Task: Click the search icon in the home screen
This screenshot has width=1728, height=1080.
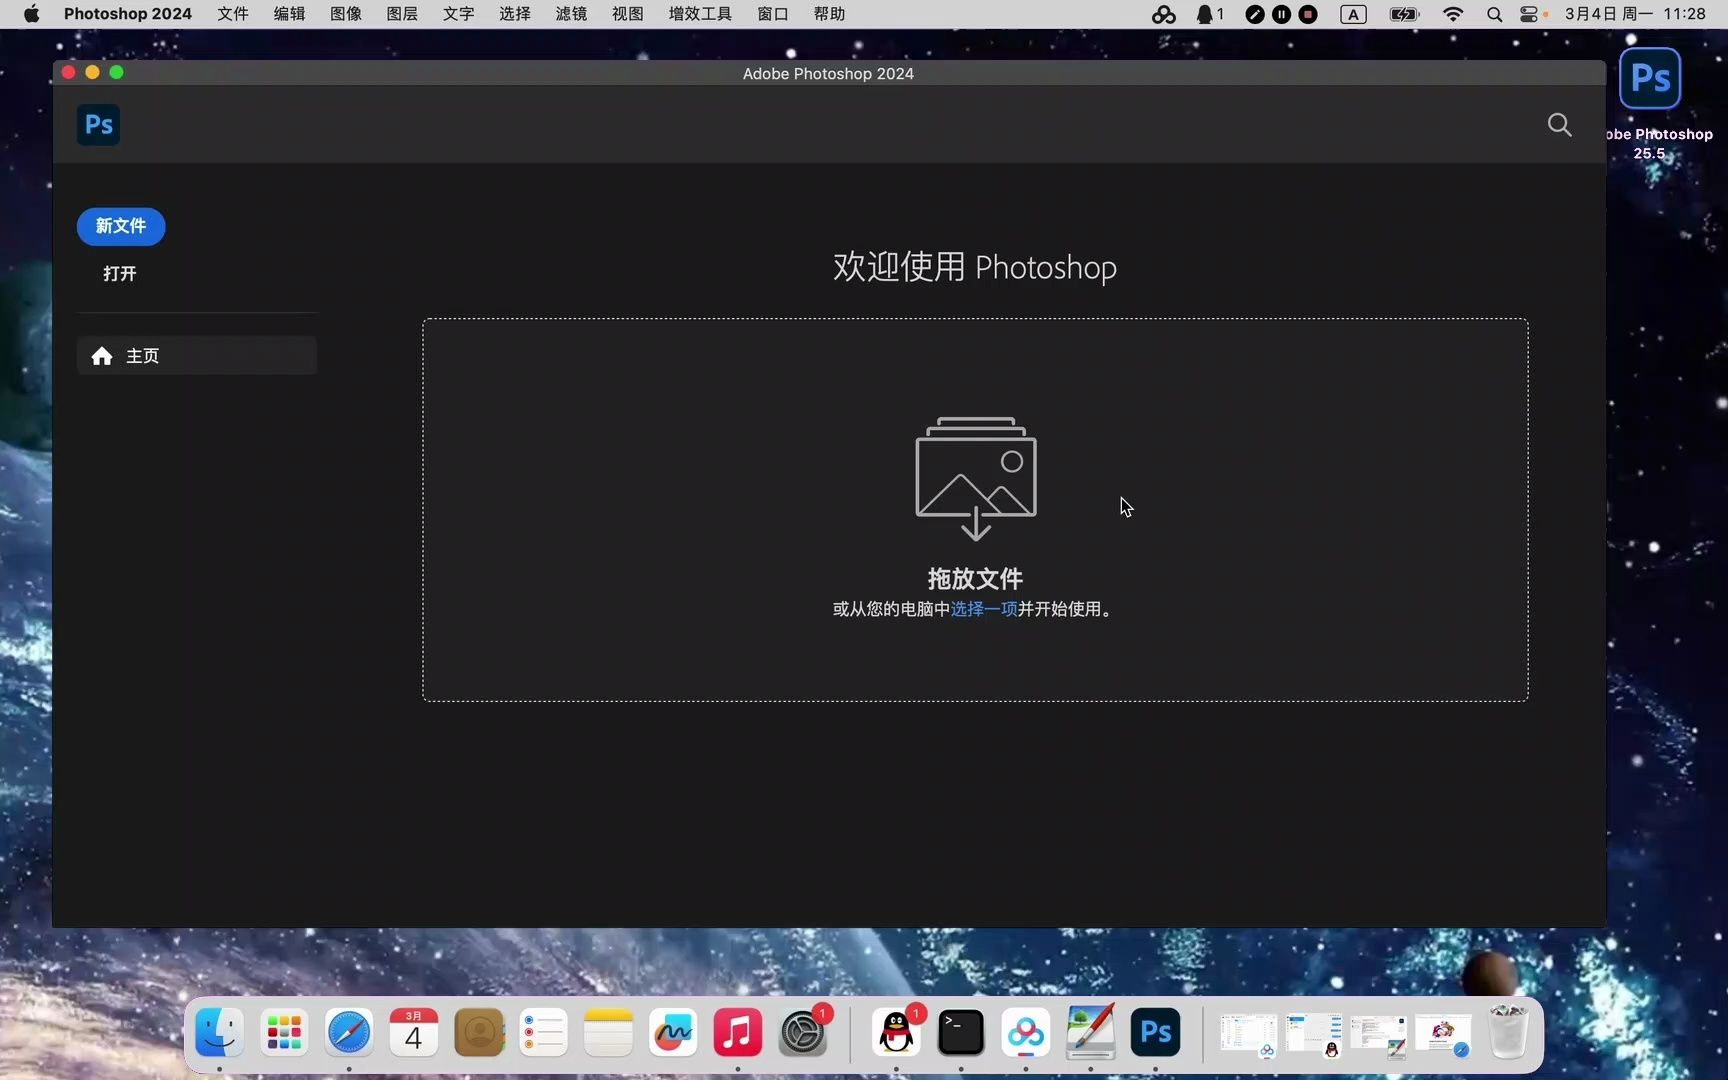Action: pyautogui.click(x=1560, y=124)
